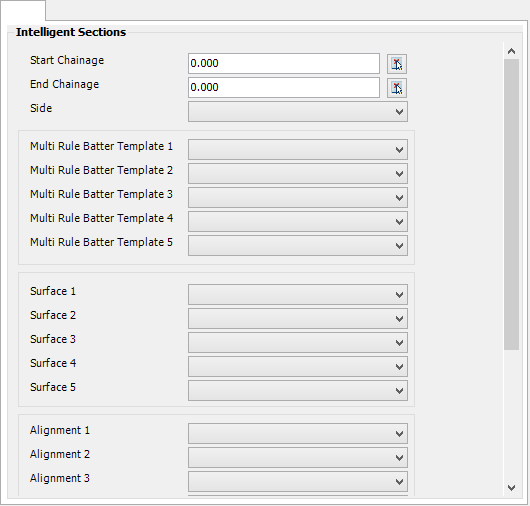Open the Alignment 3 dropdown
The height and width of the screenshot is (506, 530).
(x=298, y=481)
